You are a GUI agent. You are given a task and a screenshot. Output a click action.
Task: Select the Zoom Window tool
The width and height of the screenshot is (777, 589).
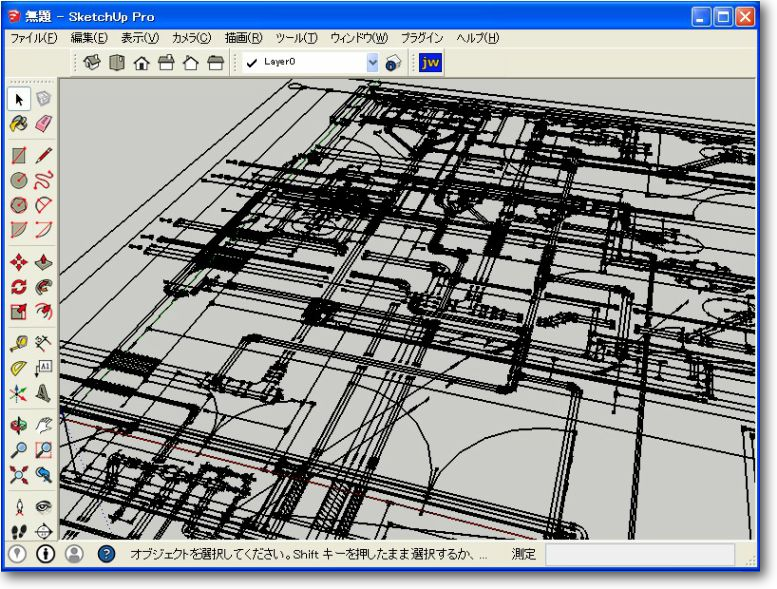[x=44, y=450]
